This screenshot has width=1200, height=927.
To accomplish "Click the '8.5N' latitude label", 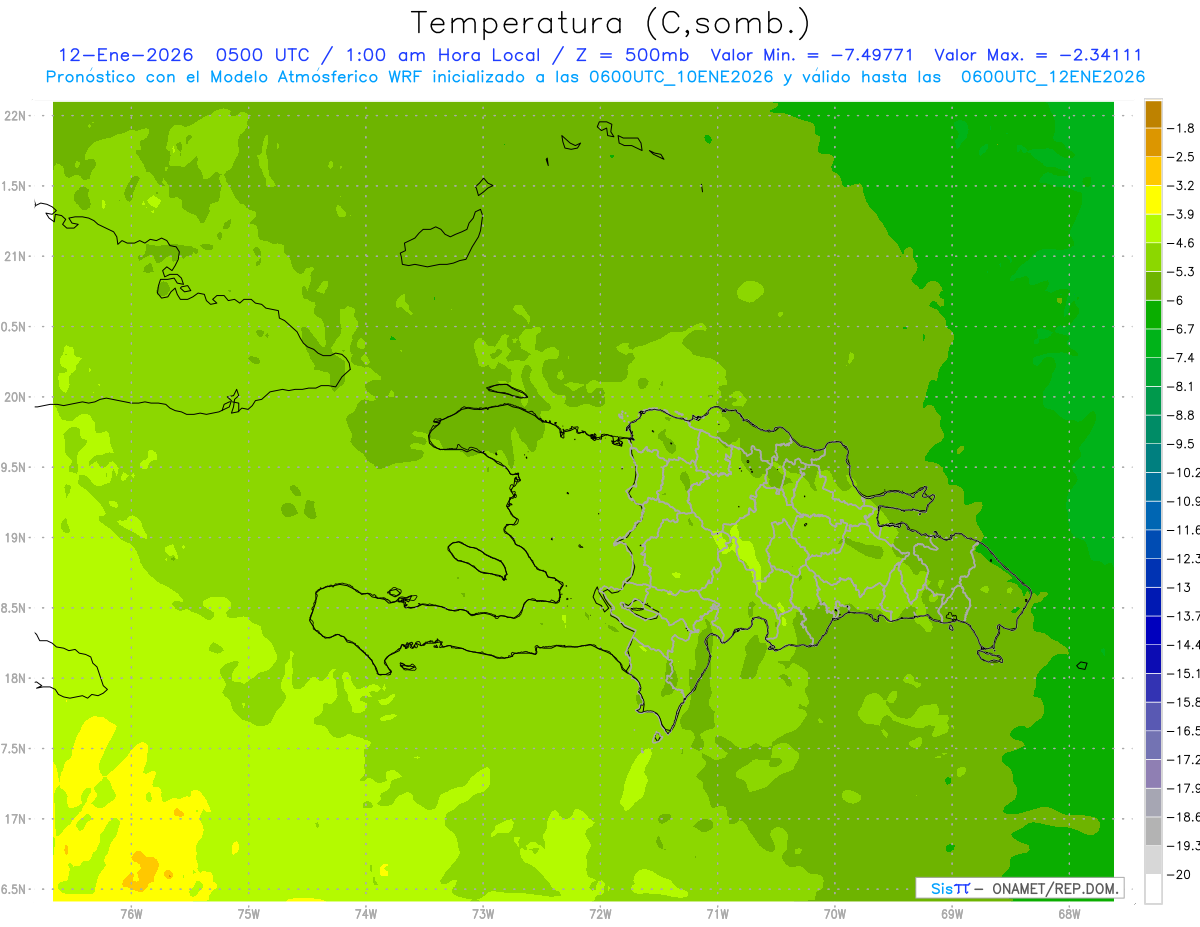I will click(x=15, y=608).
